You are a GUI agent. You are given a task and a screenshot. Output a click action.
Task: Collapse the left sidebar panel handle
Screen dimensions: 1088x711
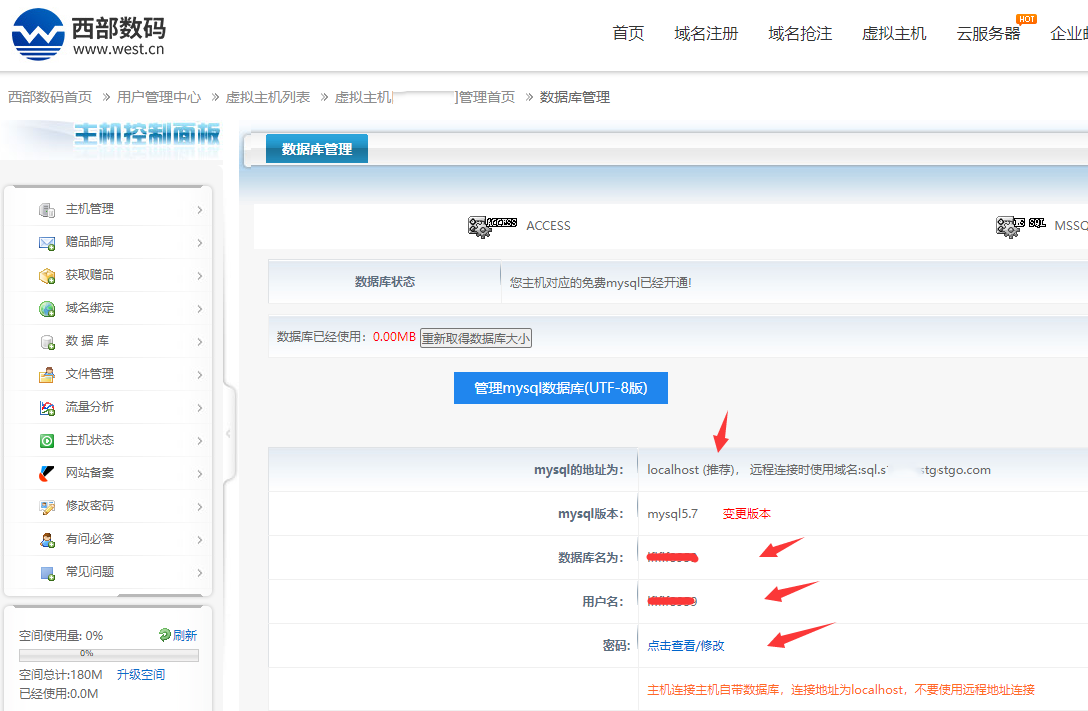tap(228, 433)
